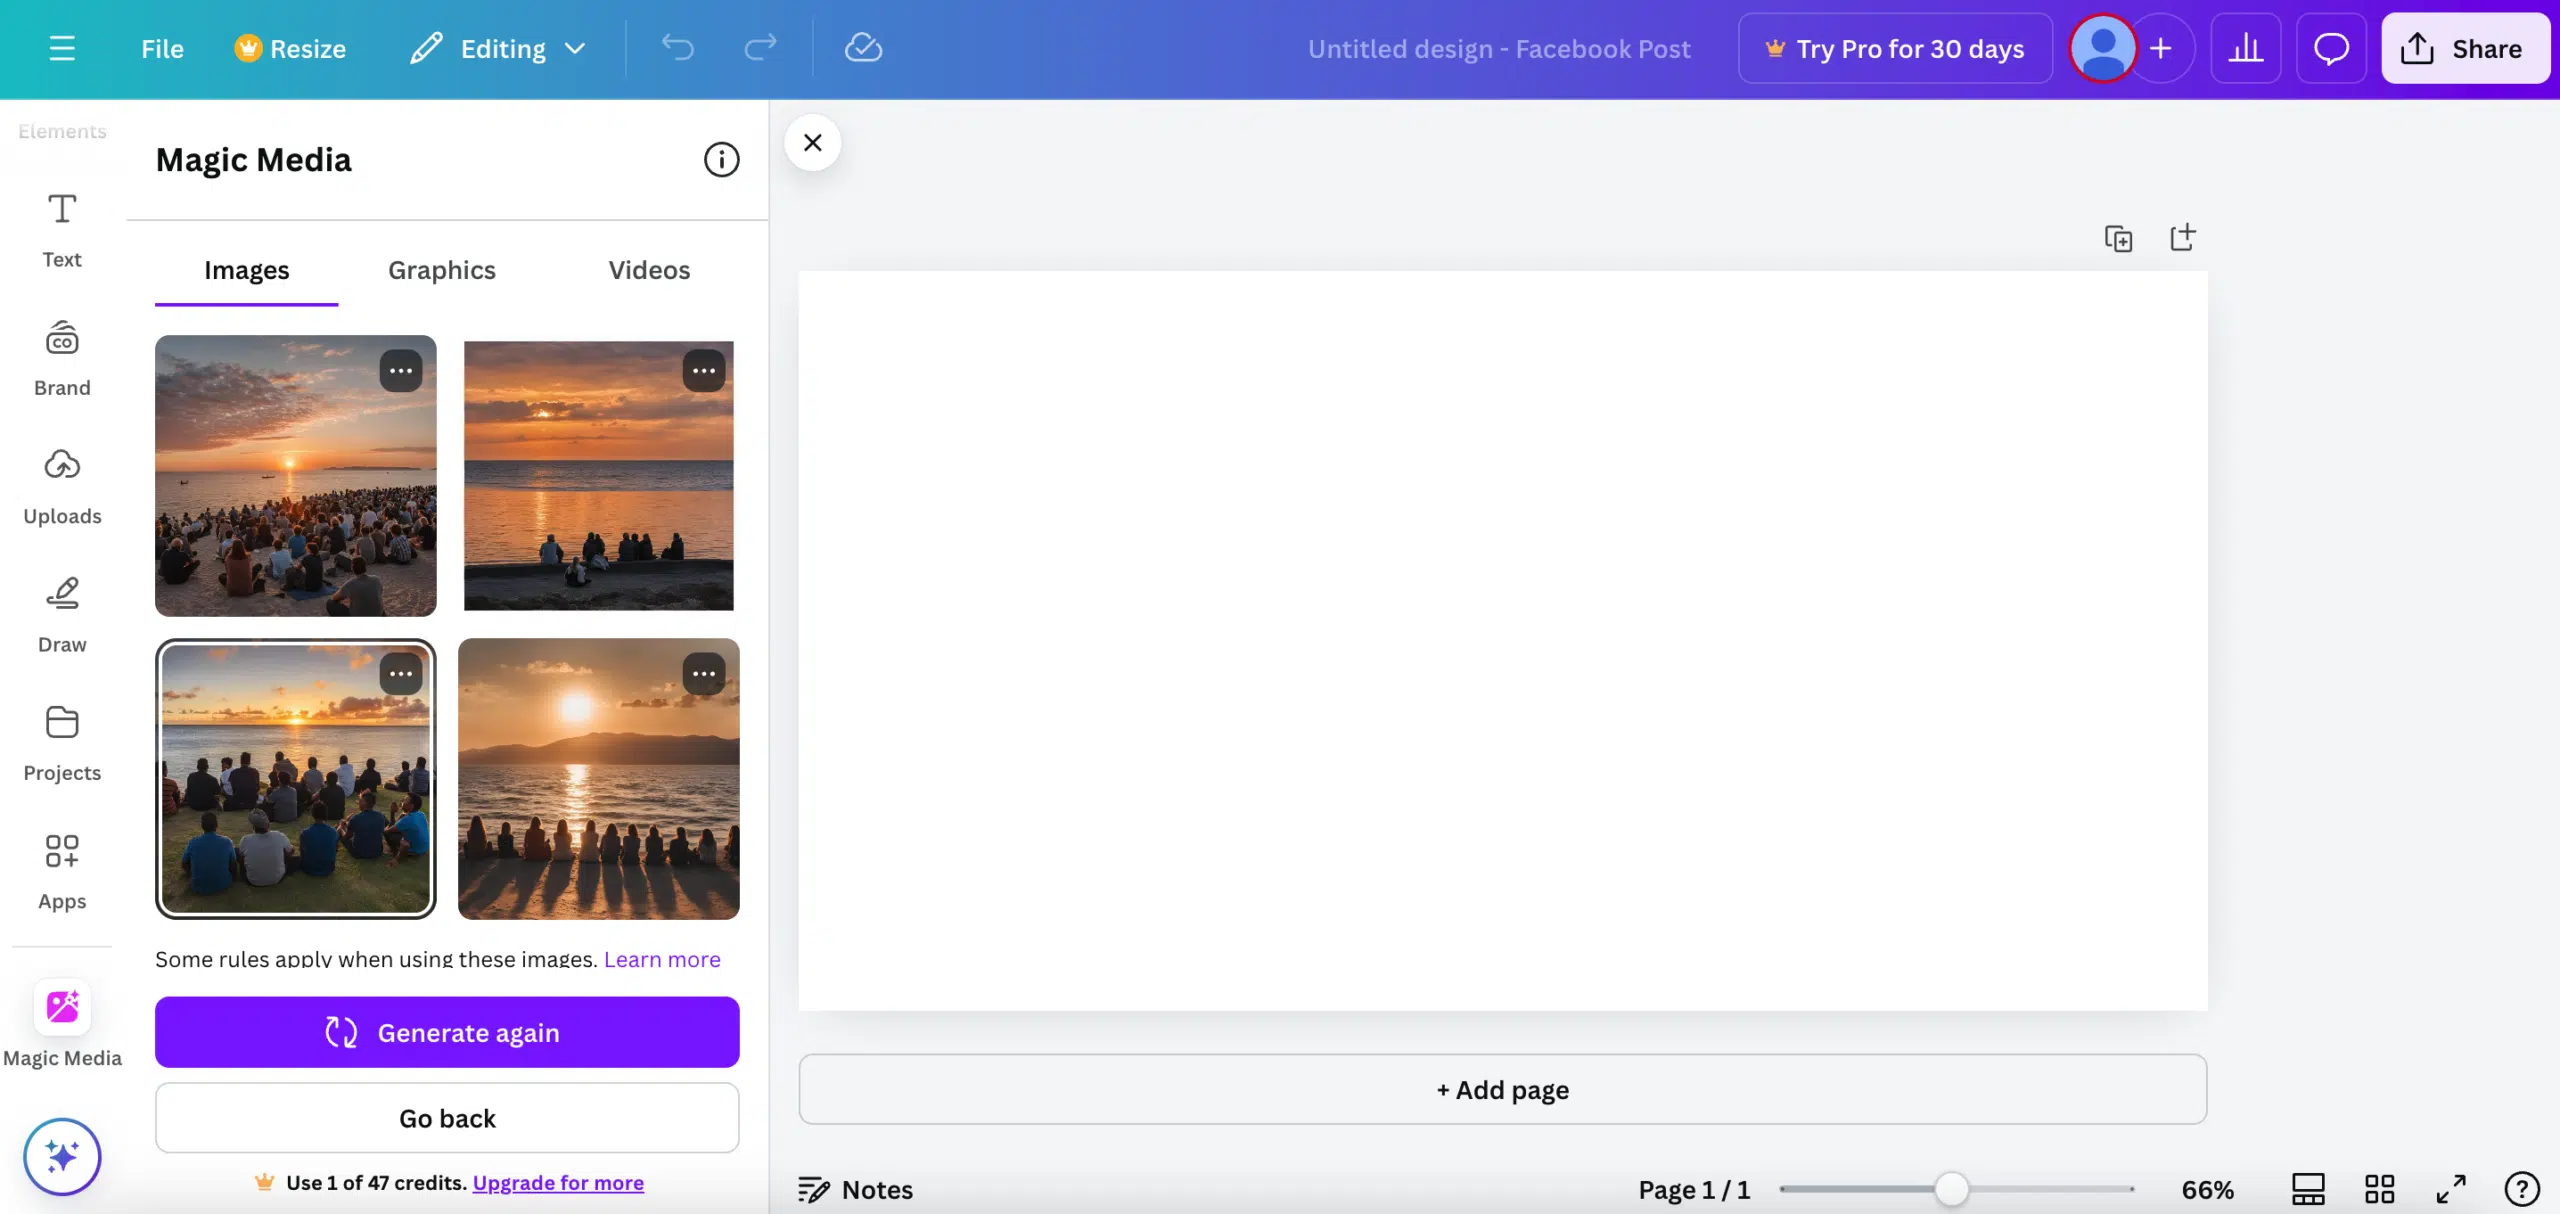The height and width of the screenshot is (1214, 2560).
Task: Click the redo arrow icon
Action: (760, 48)
